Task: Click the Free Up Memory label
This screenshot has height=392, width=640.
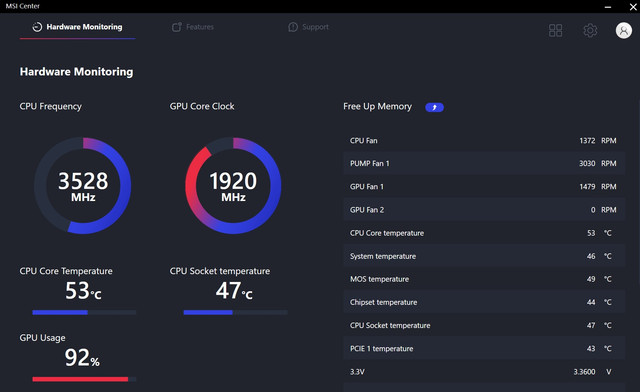Action: coord(377,107)
